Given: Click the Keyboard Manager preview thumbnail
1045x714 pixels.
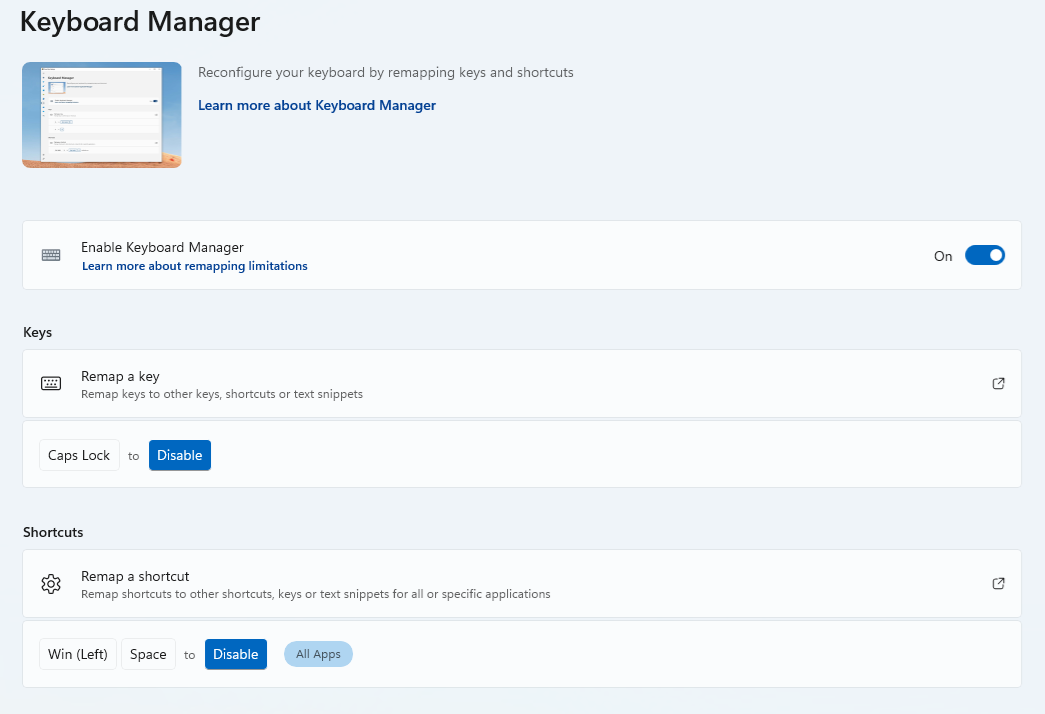Looking at the screenshot, I should pyautogui.click(x=102, y=115).
